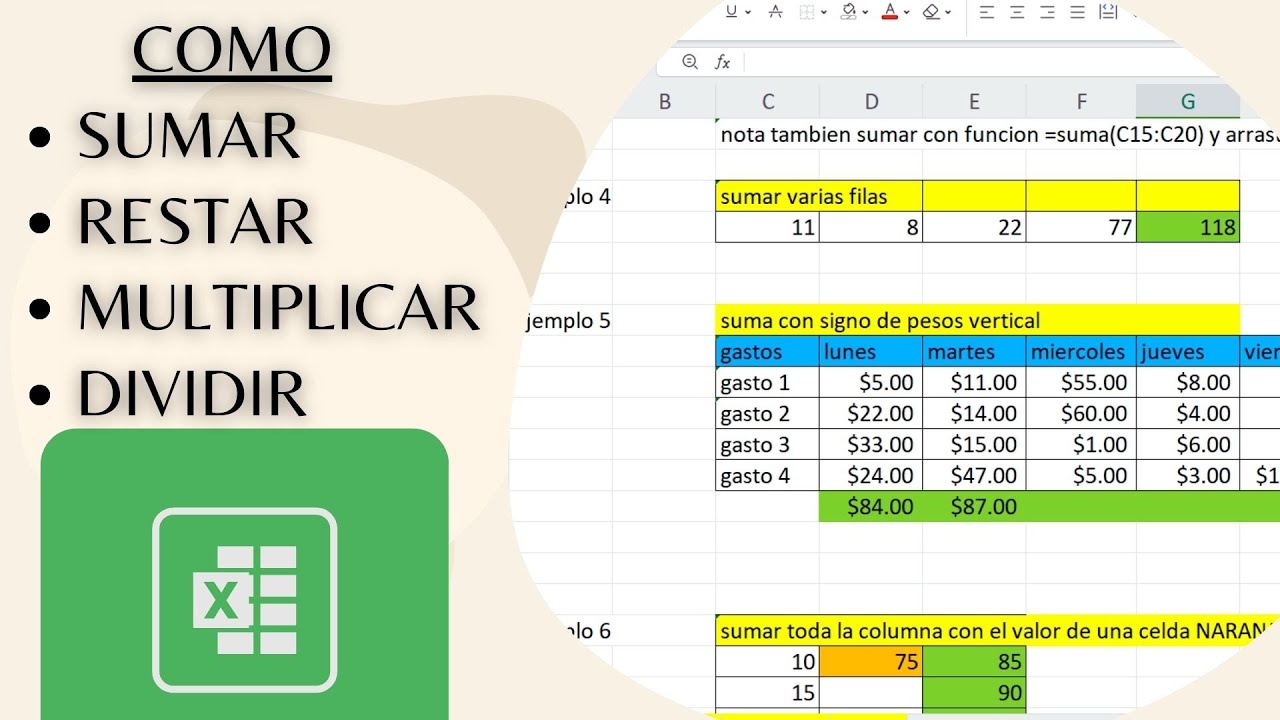Screen dimensions: 1280x720
Task: Select the 'miercoles' header cell
Action: click(1081, 351)
